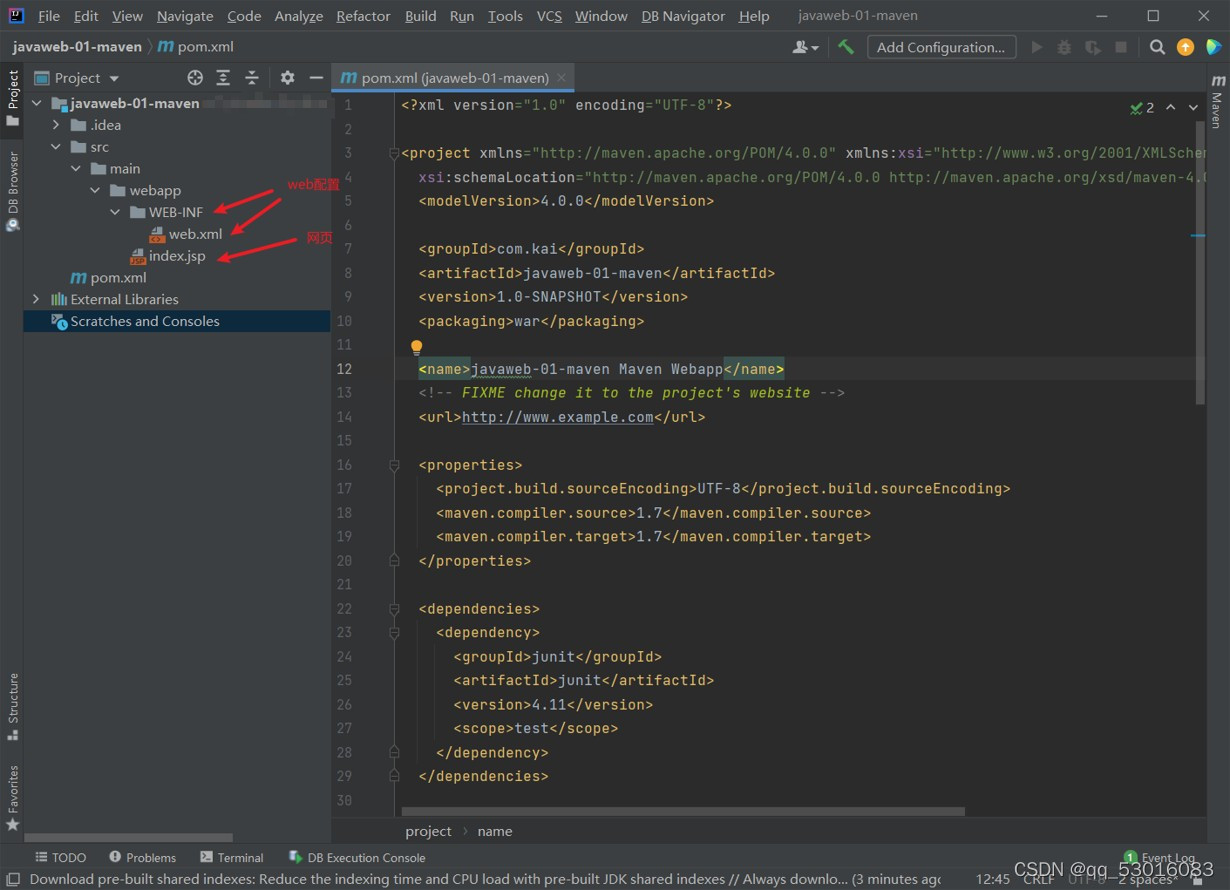Hide the Project panel with minus icon

coord(316,77)
